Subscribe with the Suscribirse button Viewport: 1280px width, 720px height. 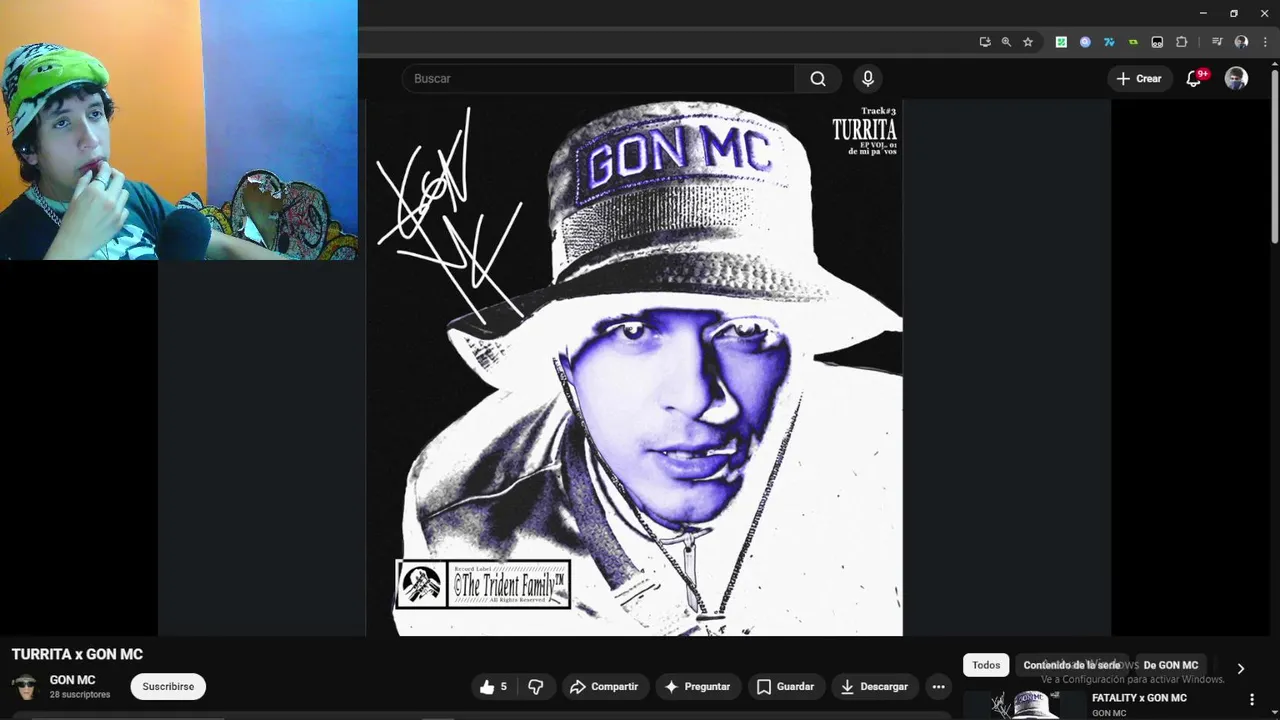pos(168,687)
